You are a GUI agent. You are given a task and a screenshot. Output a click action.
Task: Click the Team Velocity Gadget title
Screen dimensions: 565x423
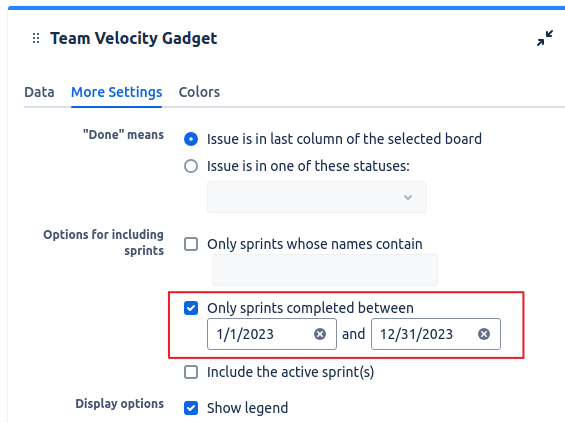pyautogui.click(x=134, y=39)
